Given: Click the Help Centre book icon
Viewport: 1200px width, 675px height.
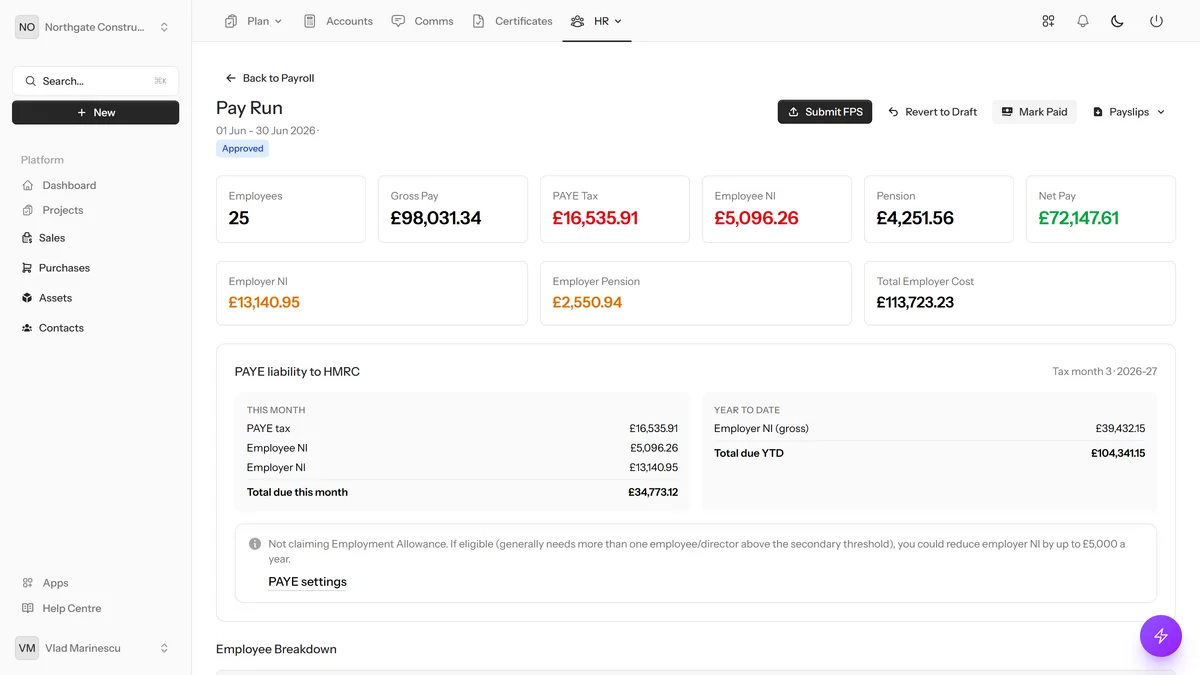Looking at the screenshot, I should [x=28, y=608].
